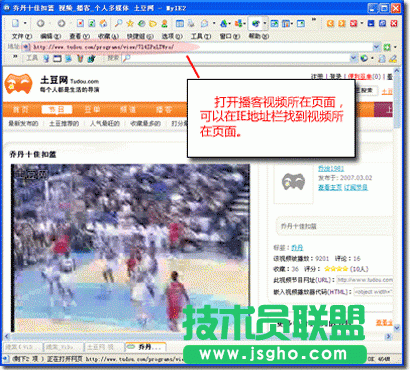Image resolution: width=410 pixels, height=370 pixels.
Task: Click the 乔丹 tag link
Action: coord(297,248)
